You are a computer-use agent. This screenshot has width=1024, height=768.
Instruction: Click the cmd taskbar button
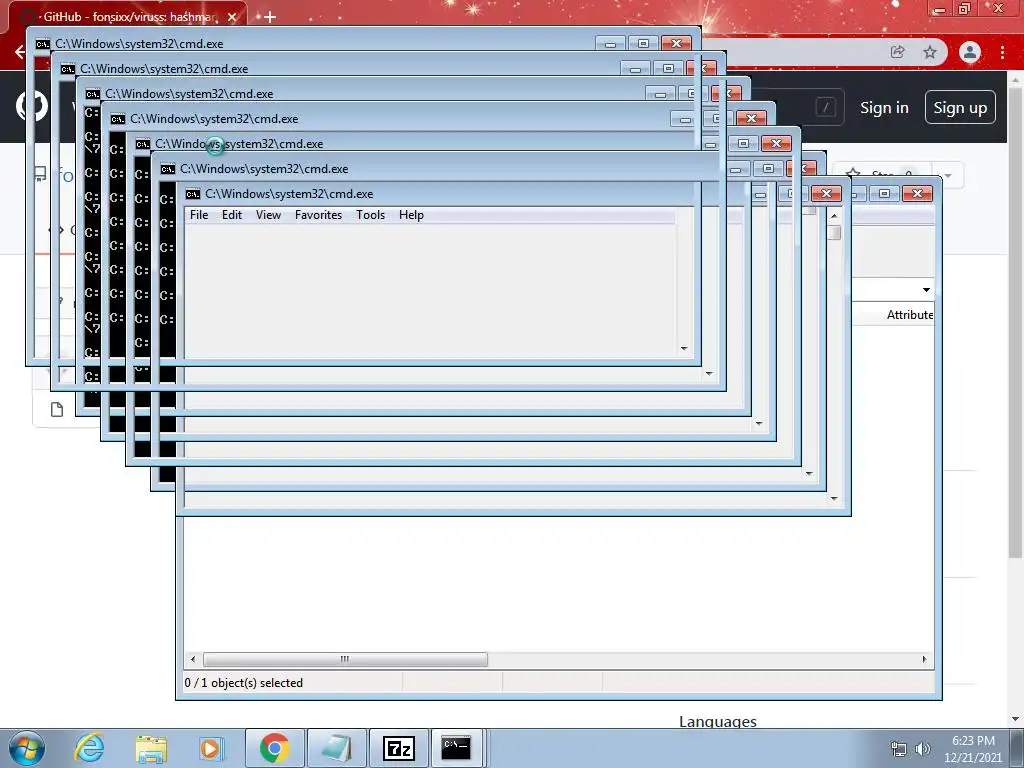click(x=456, y=748)
